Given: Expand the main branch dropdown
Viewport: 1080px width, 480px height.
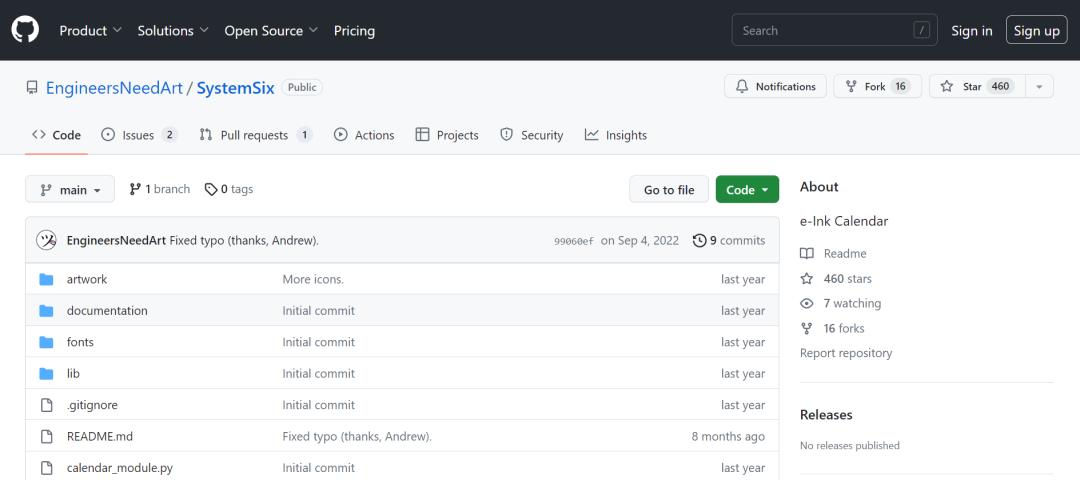Looking at the screenshot, I should (70, 189).
